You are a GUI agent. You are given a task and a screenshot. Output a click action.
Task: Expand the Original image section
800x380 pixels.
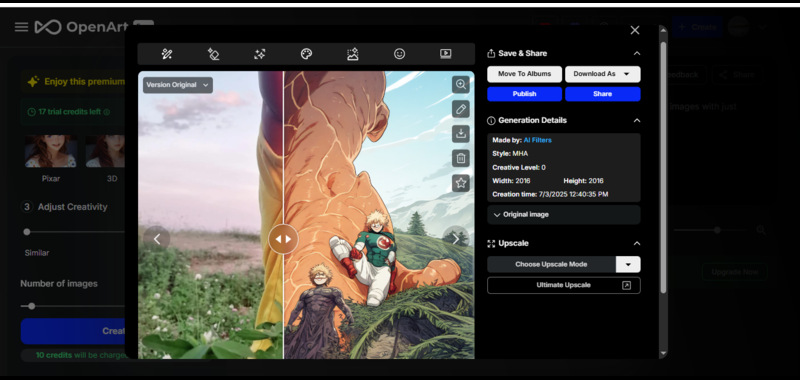[x=563, y=215]
